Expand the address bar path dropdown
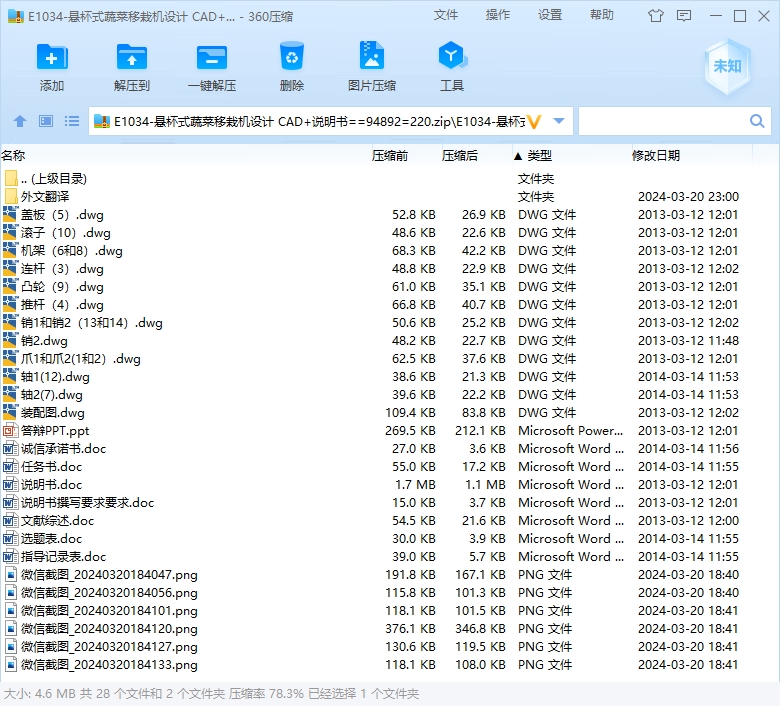Screen dimensions: 780x706 (x=559, y=121)
